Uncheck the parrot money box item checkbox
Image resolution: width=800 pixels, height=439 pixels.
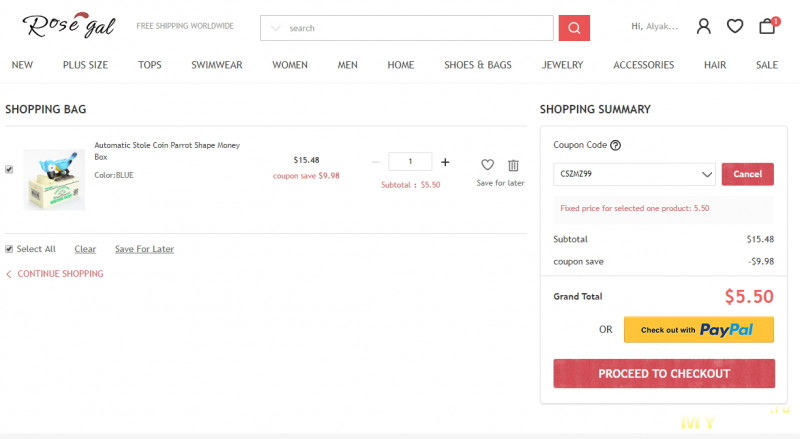click(x=9, y=169)
